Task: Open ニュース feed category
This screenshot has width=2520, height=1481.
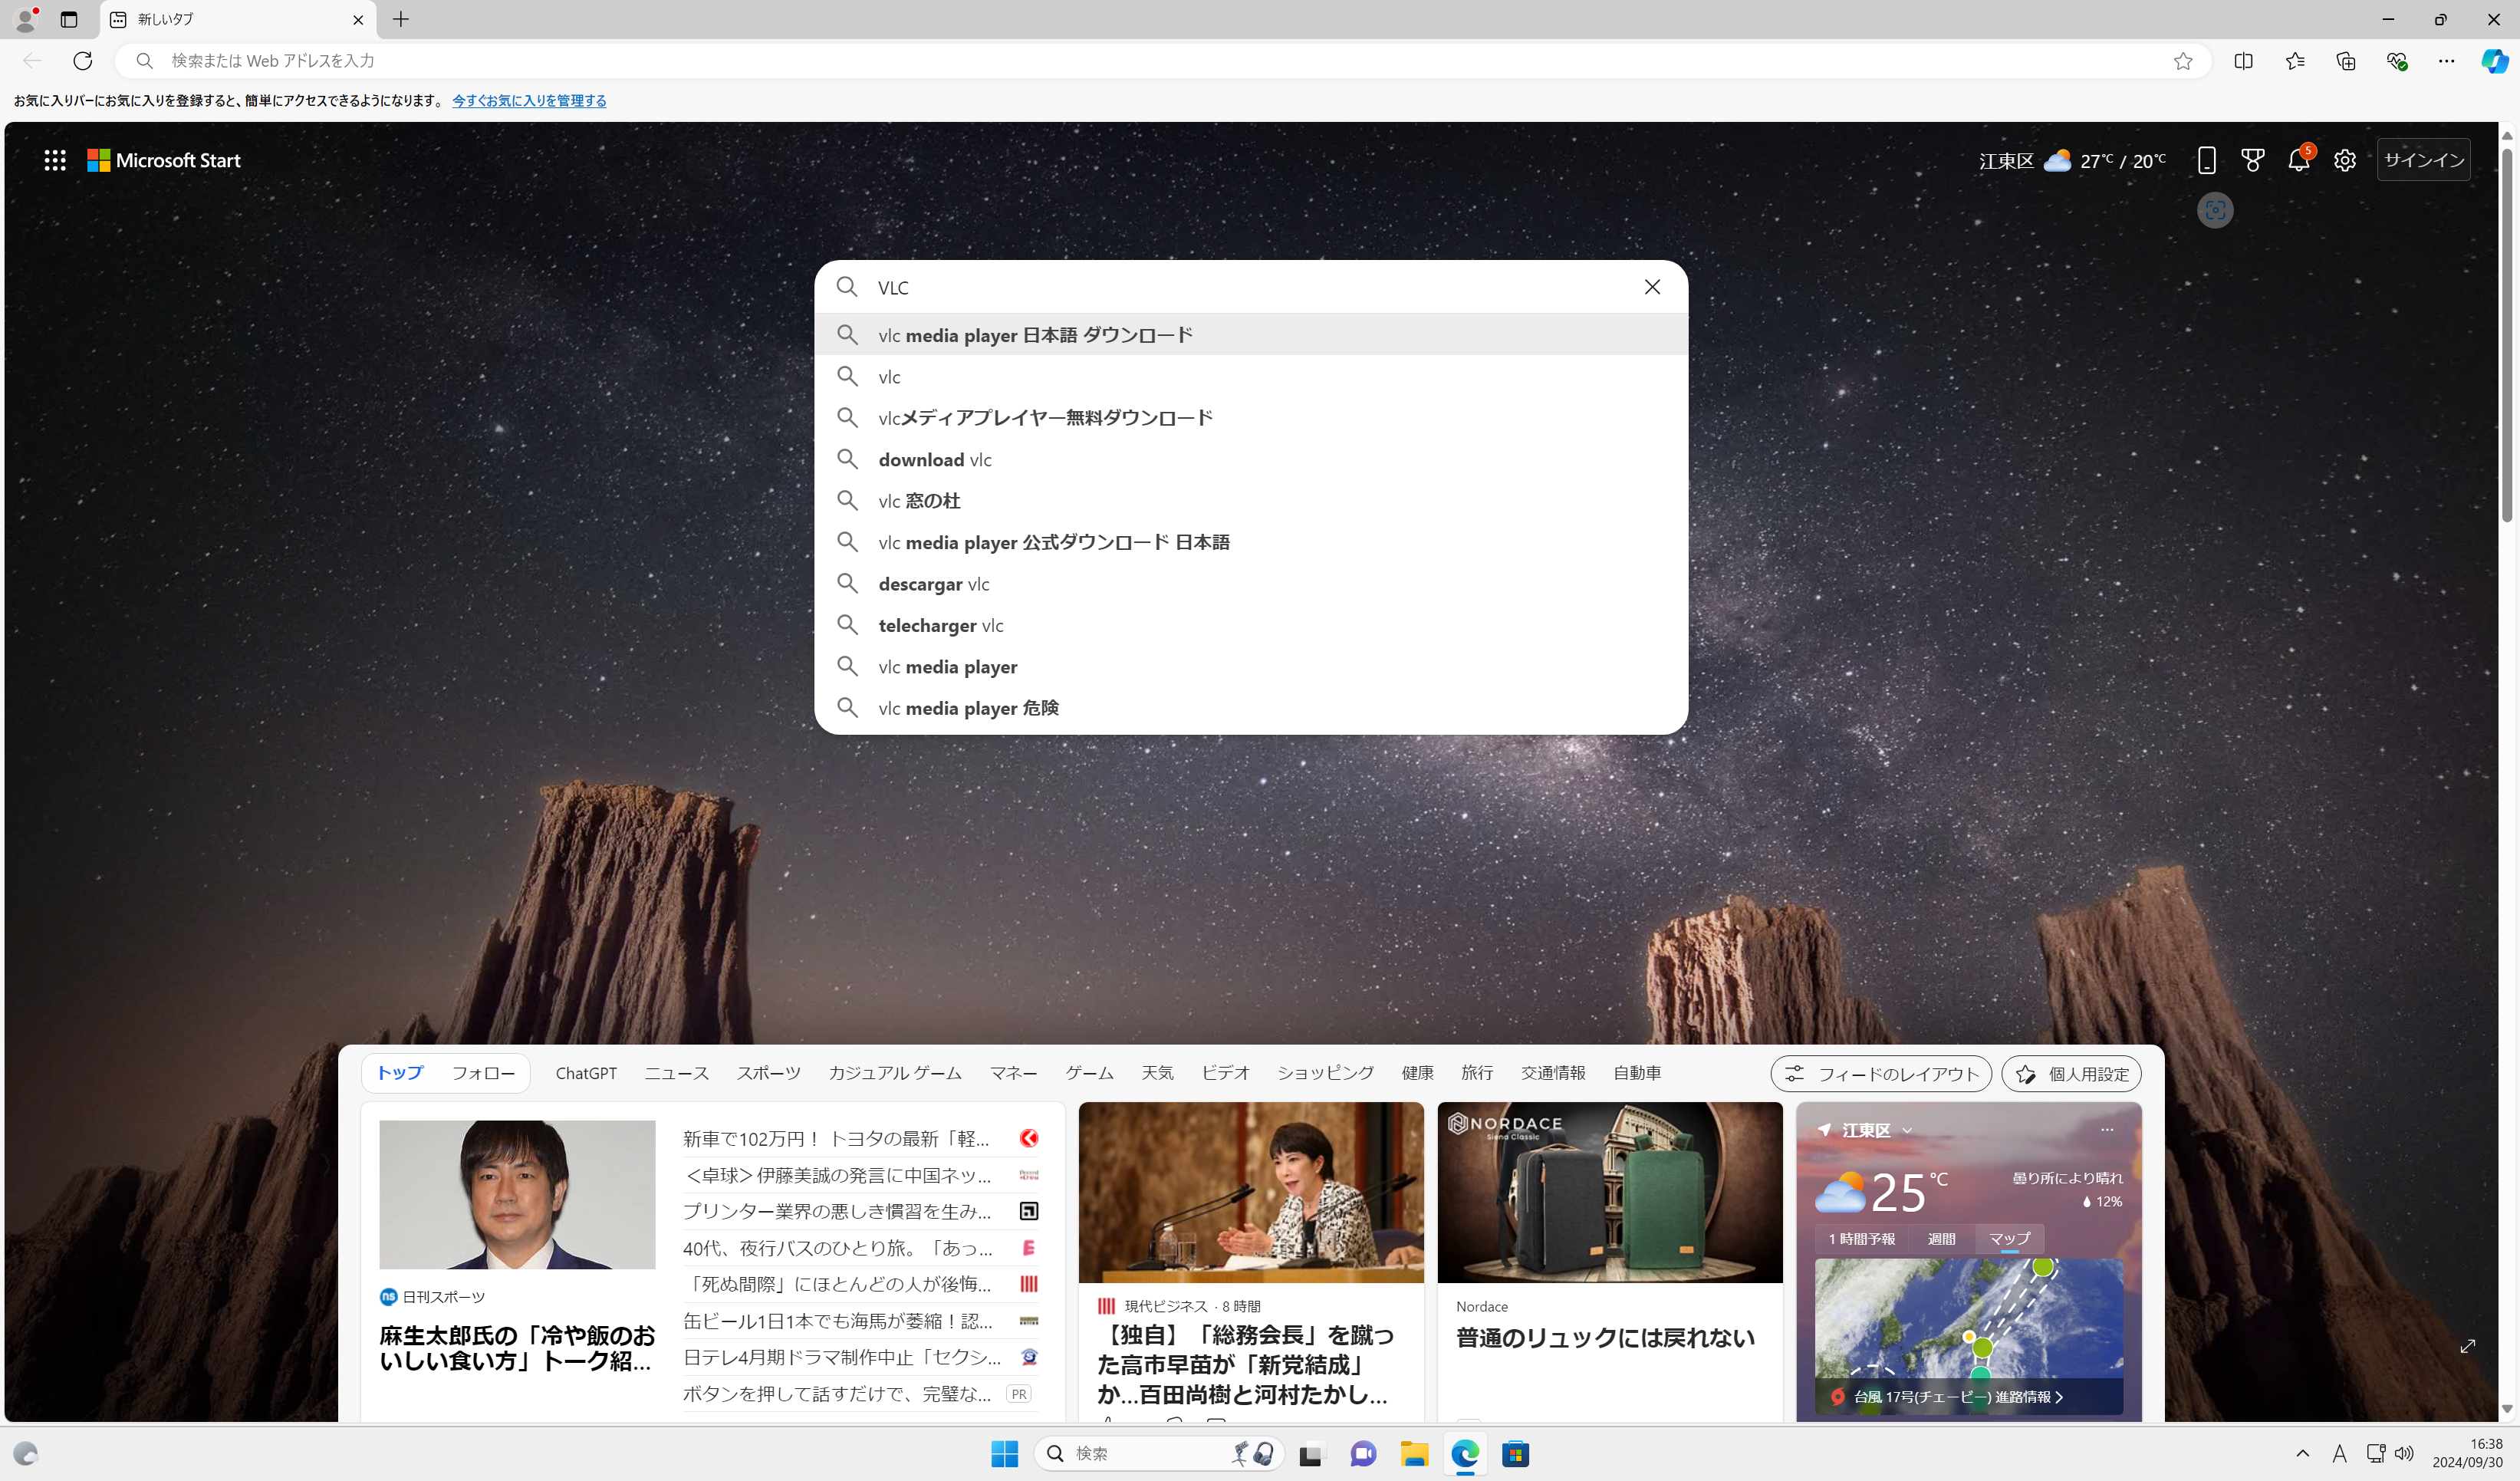Action: 677,1073
